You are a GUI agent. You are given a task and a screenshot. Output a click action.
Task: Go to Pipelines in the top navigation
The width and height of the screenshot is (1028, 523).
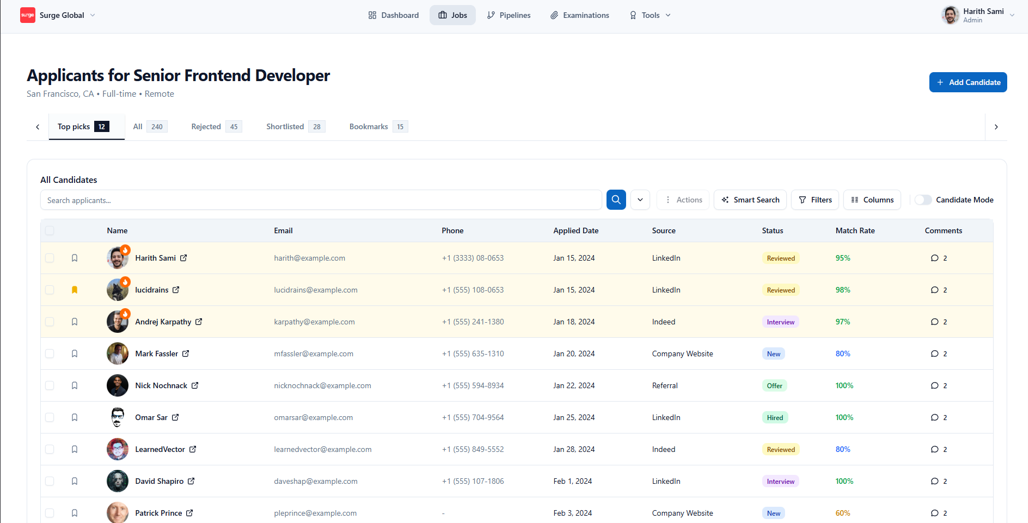[509, 15]
